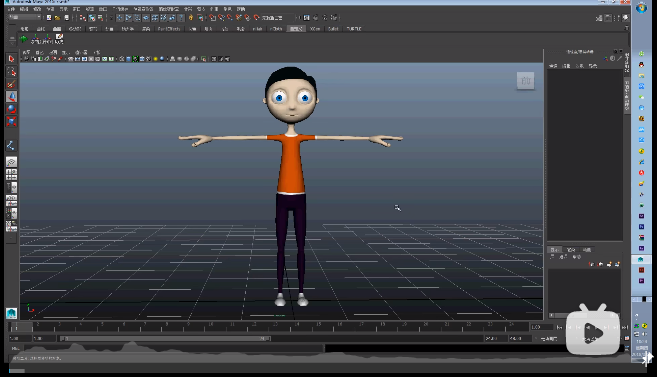Open the menu set dropdown
This screenshot has width=657, height=377.
click(x=25, y=18)
